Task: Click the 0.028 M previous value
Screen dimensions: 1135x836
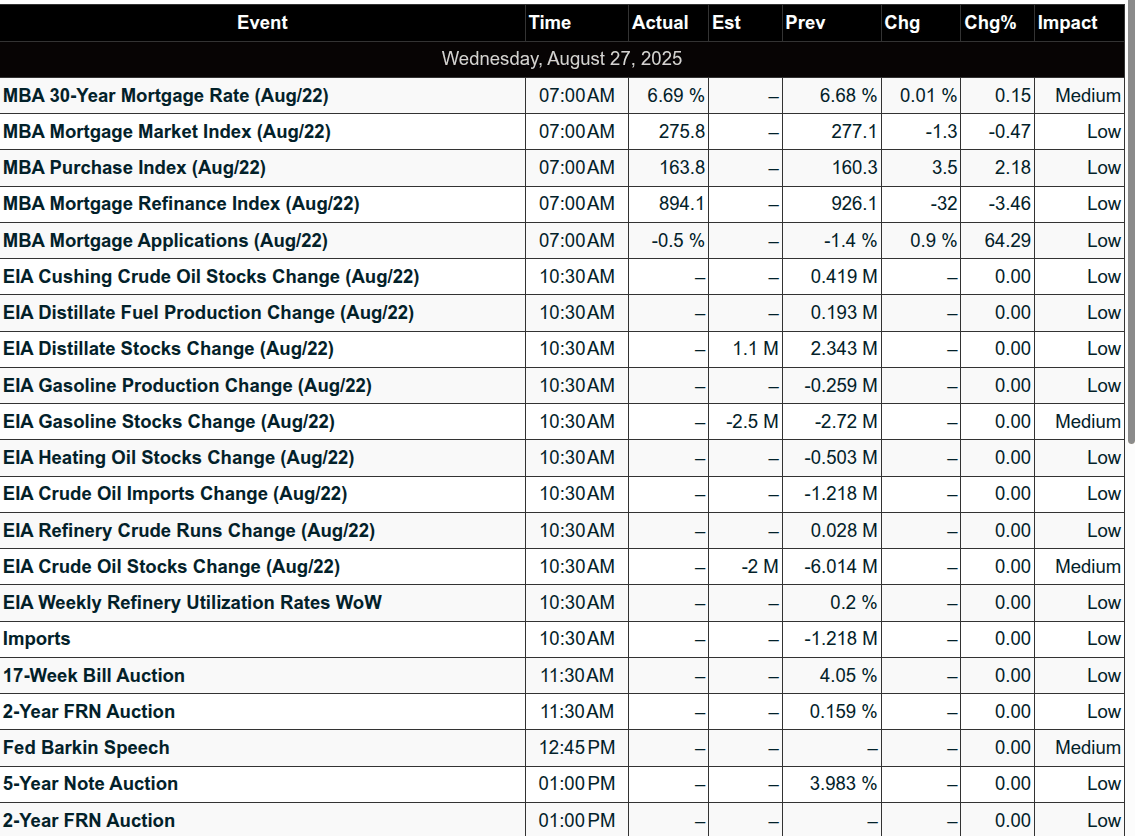Action: [x=843, y=531]
